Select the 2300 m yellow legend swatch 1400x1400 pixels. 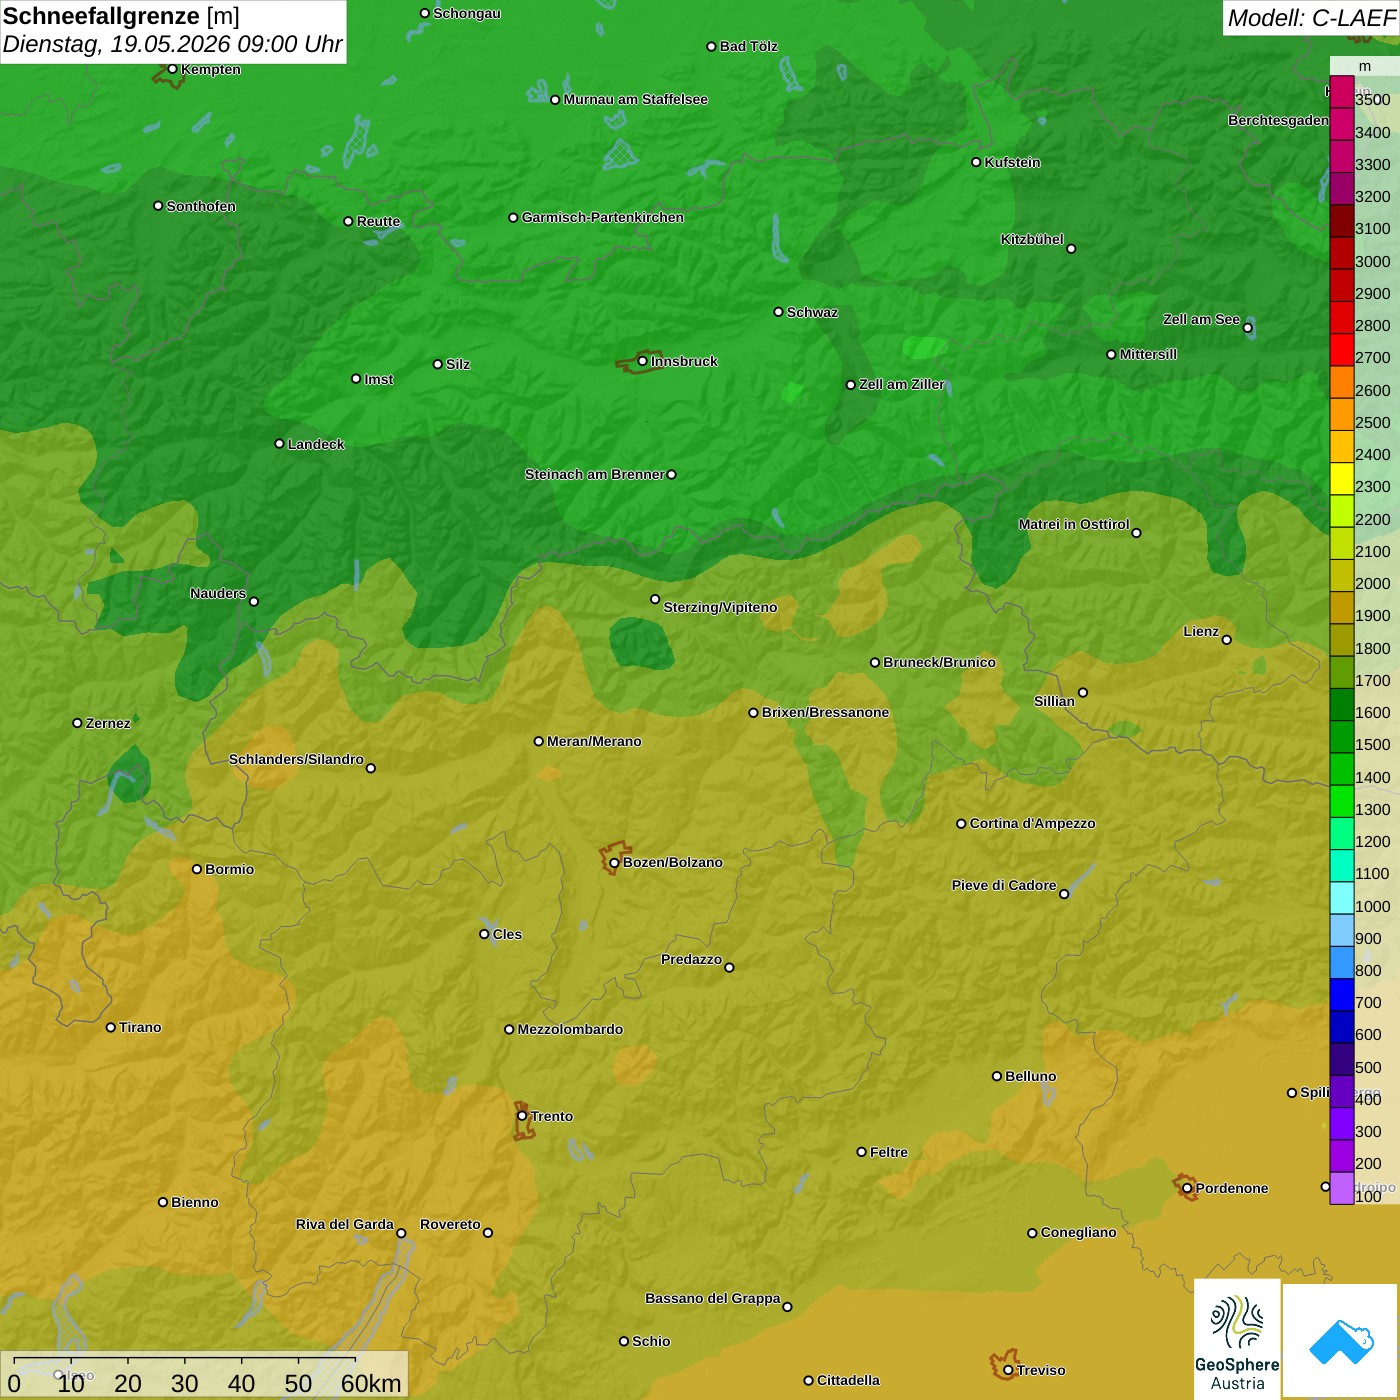point(1341,479)
